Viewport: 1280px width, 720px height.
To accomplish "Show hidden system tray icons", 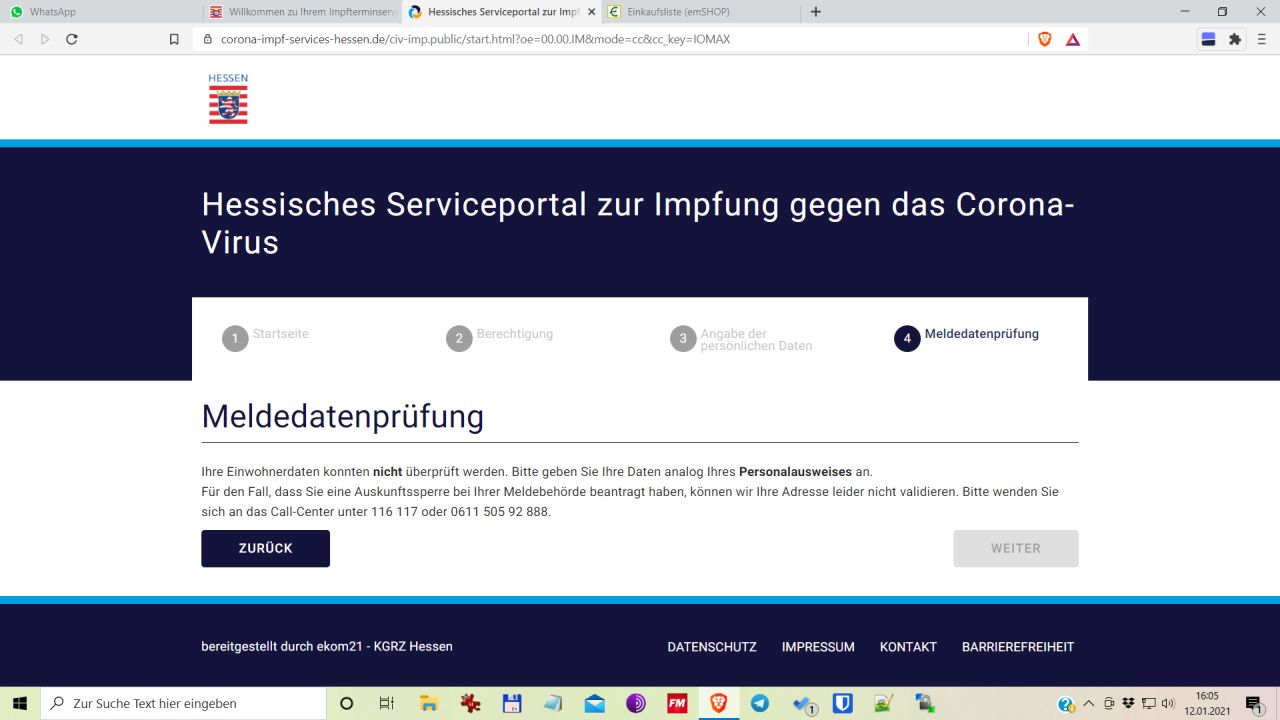I will (1089, 703).
